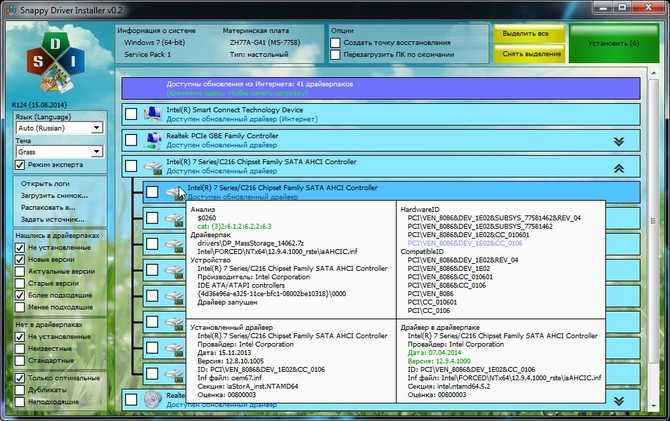Tick the checkbox for Intel Smart Connect Technology Device

pos(133,113)
